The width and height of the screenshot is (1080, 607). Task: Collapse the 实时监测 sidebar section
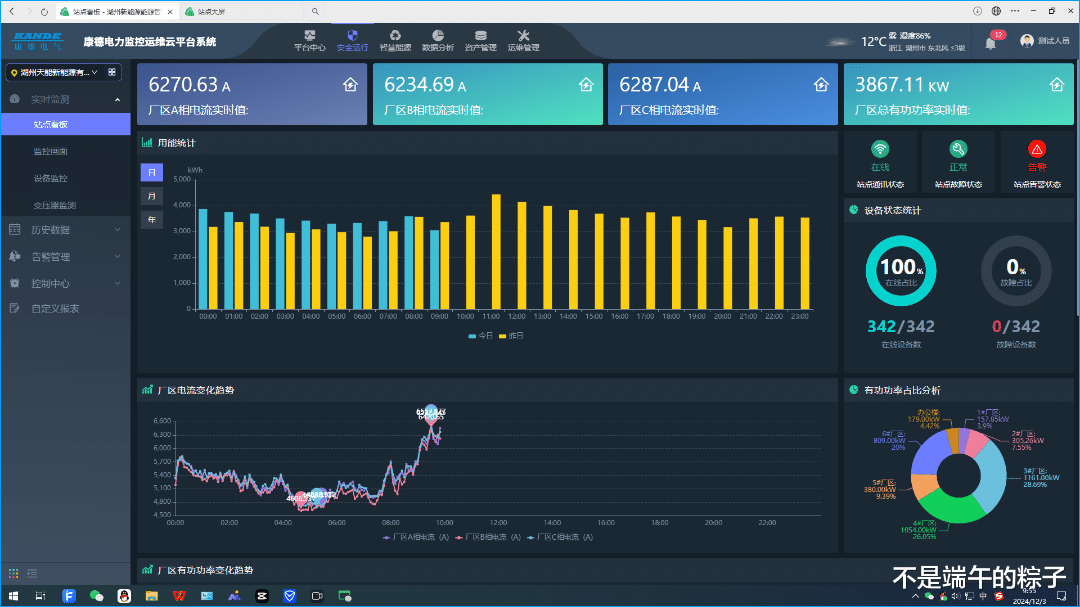[65, 99]
